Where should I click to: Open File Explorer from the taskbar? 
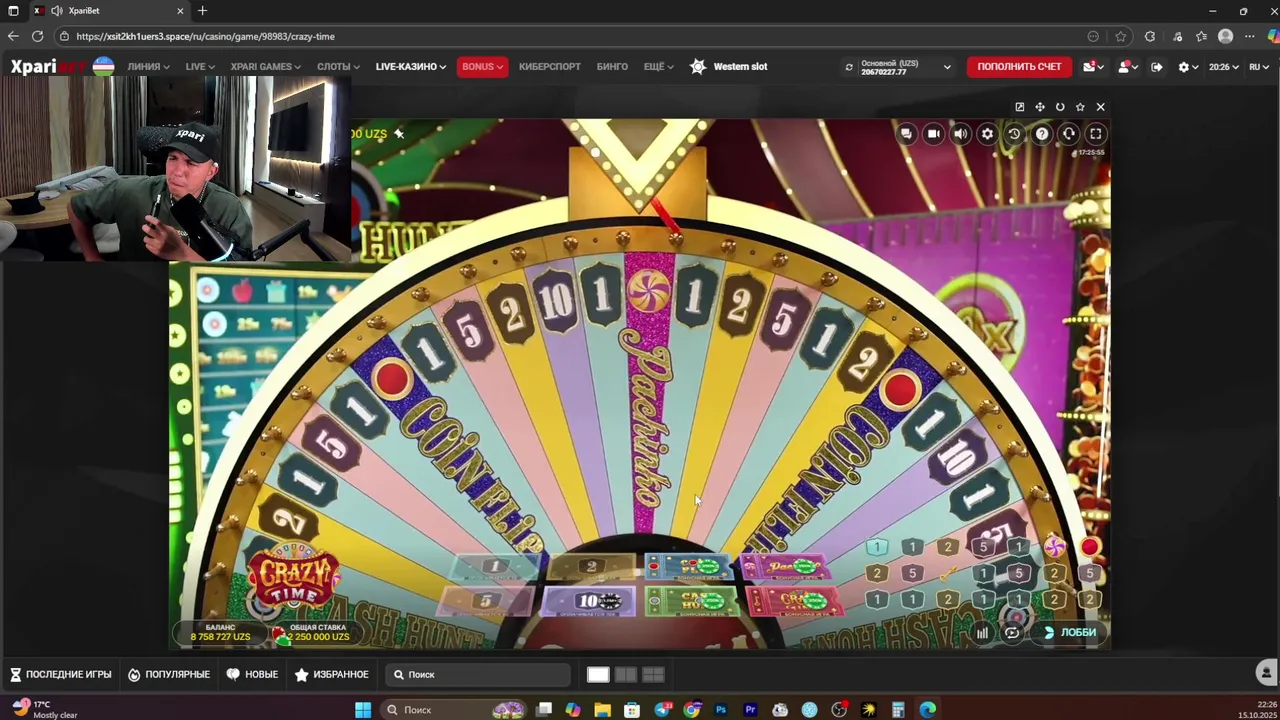pyautogui.click(x=602, y=710)
